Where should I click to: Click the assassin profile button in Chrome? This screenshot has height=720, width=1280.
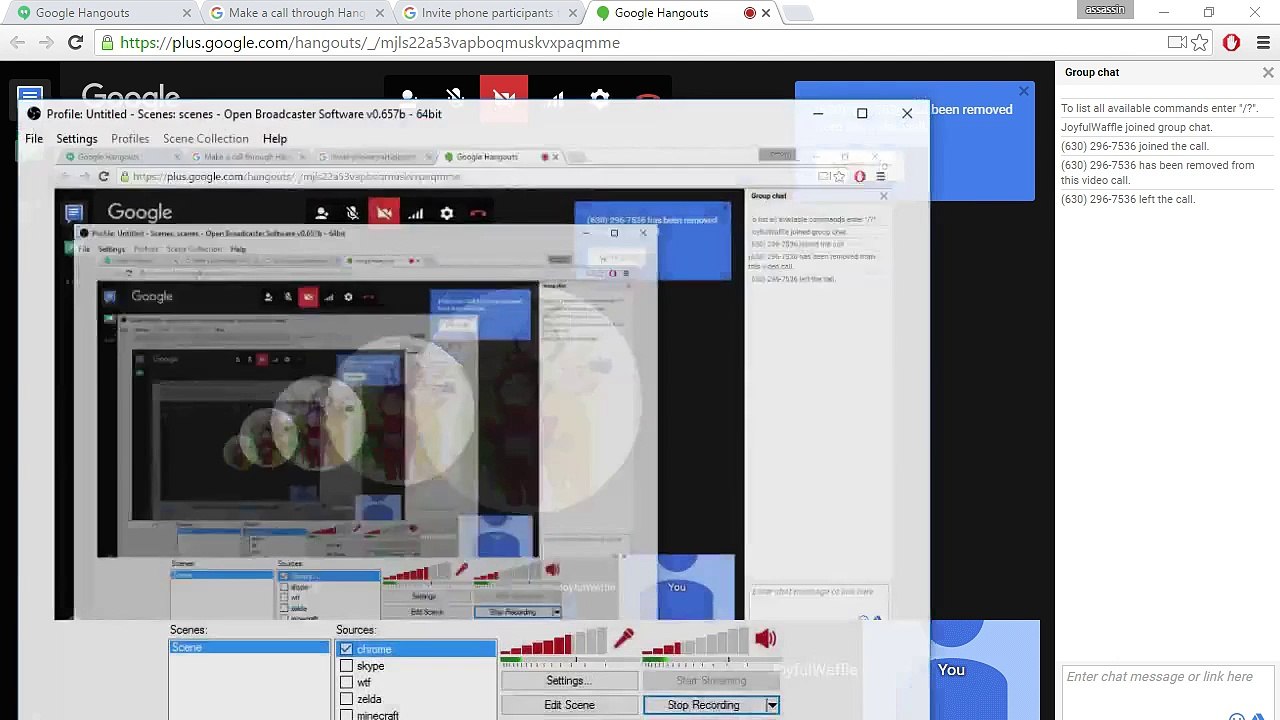1104,10
